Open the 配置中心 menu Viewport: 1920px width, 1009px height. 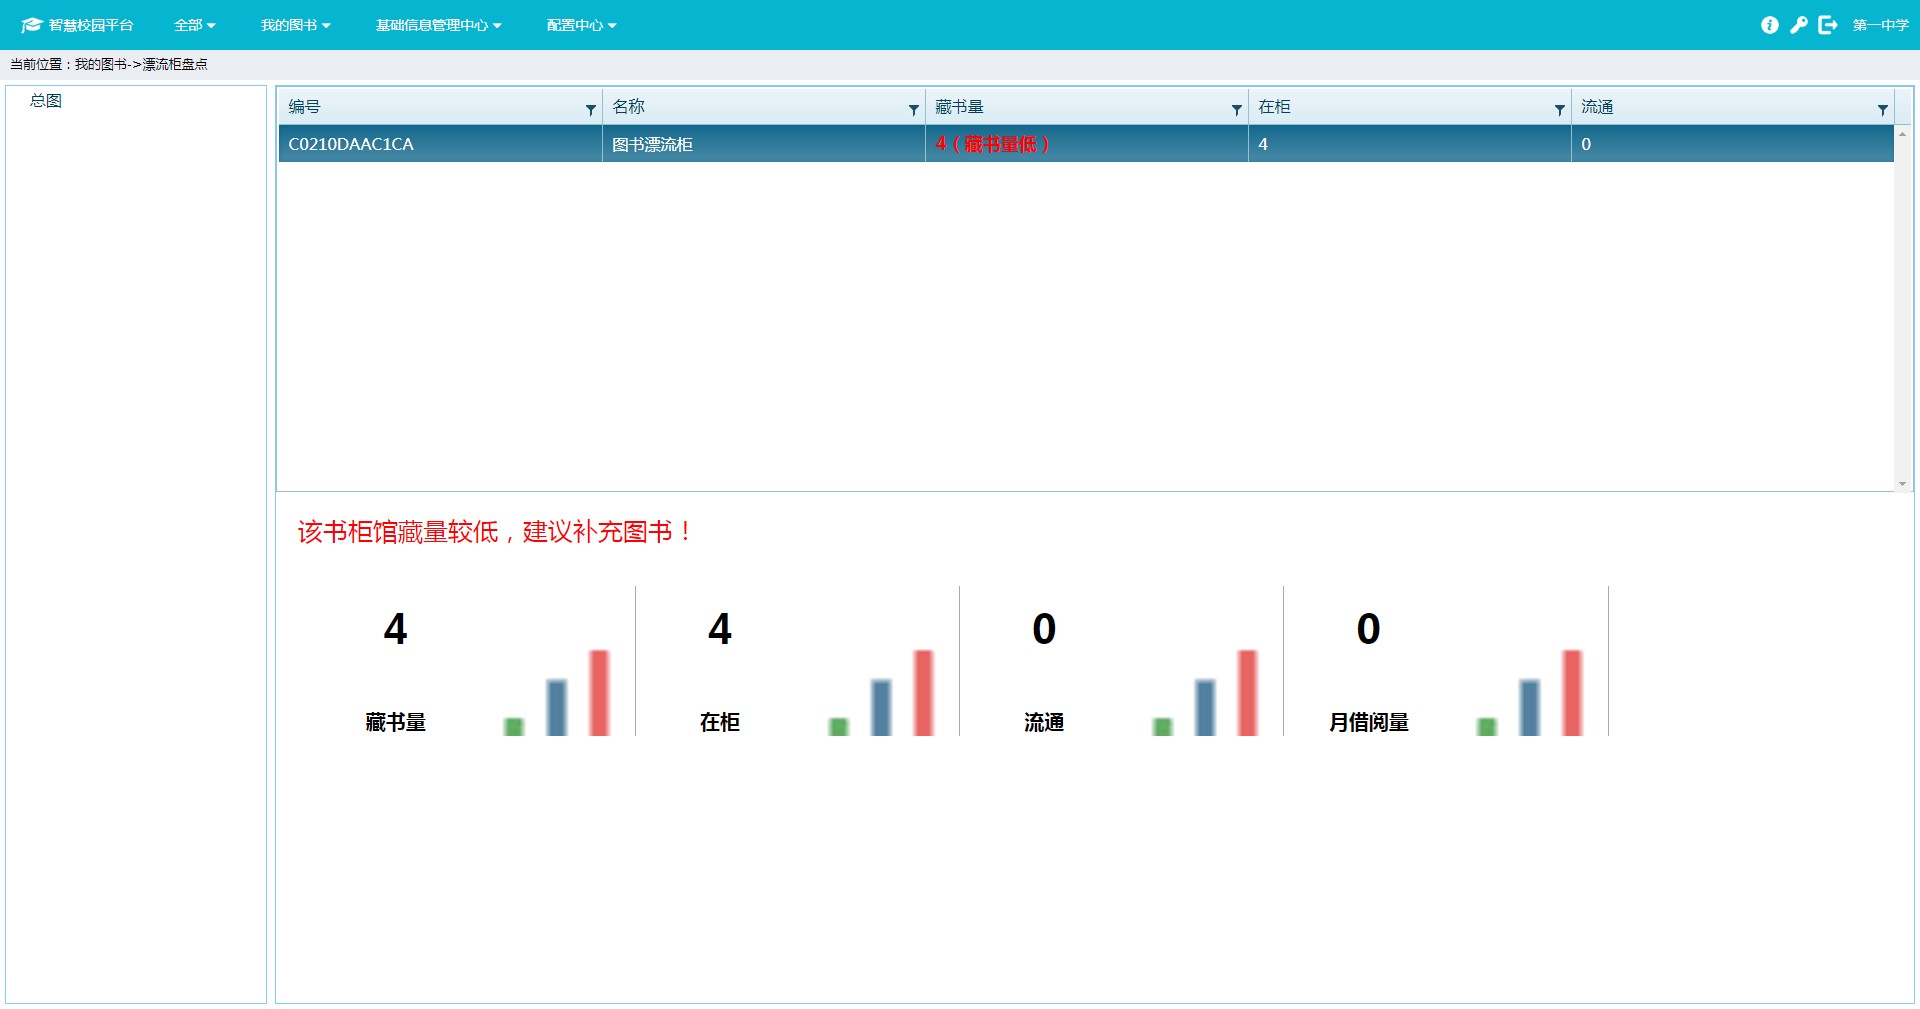[581, 25]
